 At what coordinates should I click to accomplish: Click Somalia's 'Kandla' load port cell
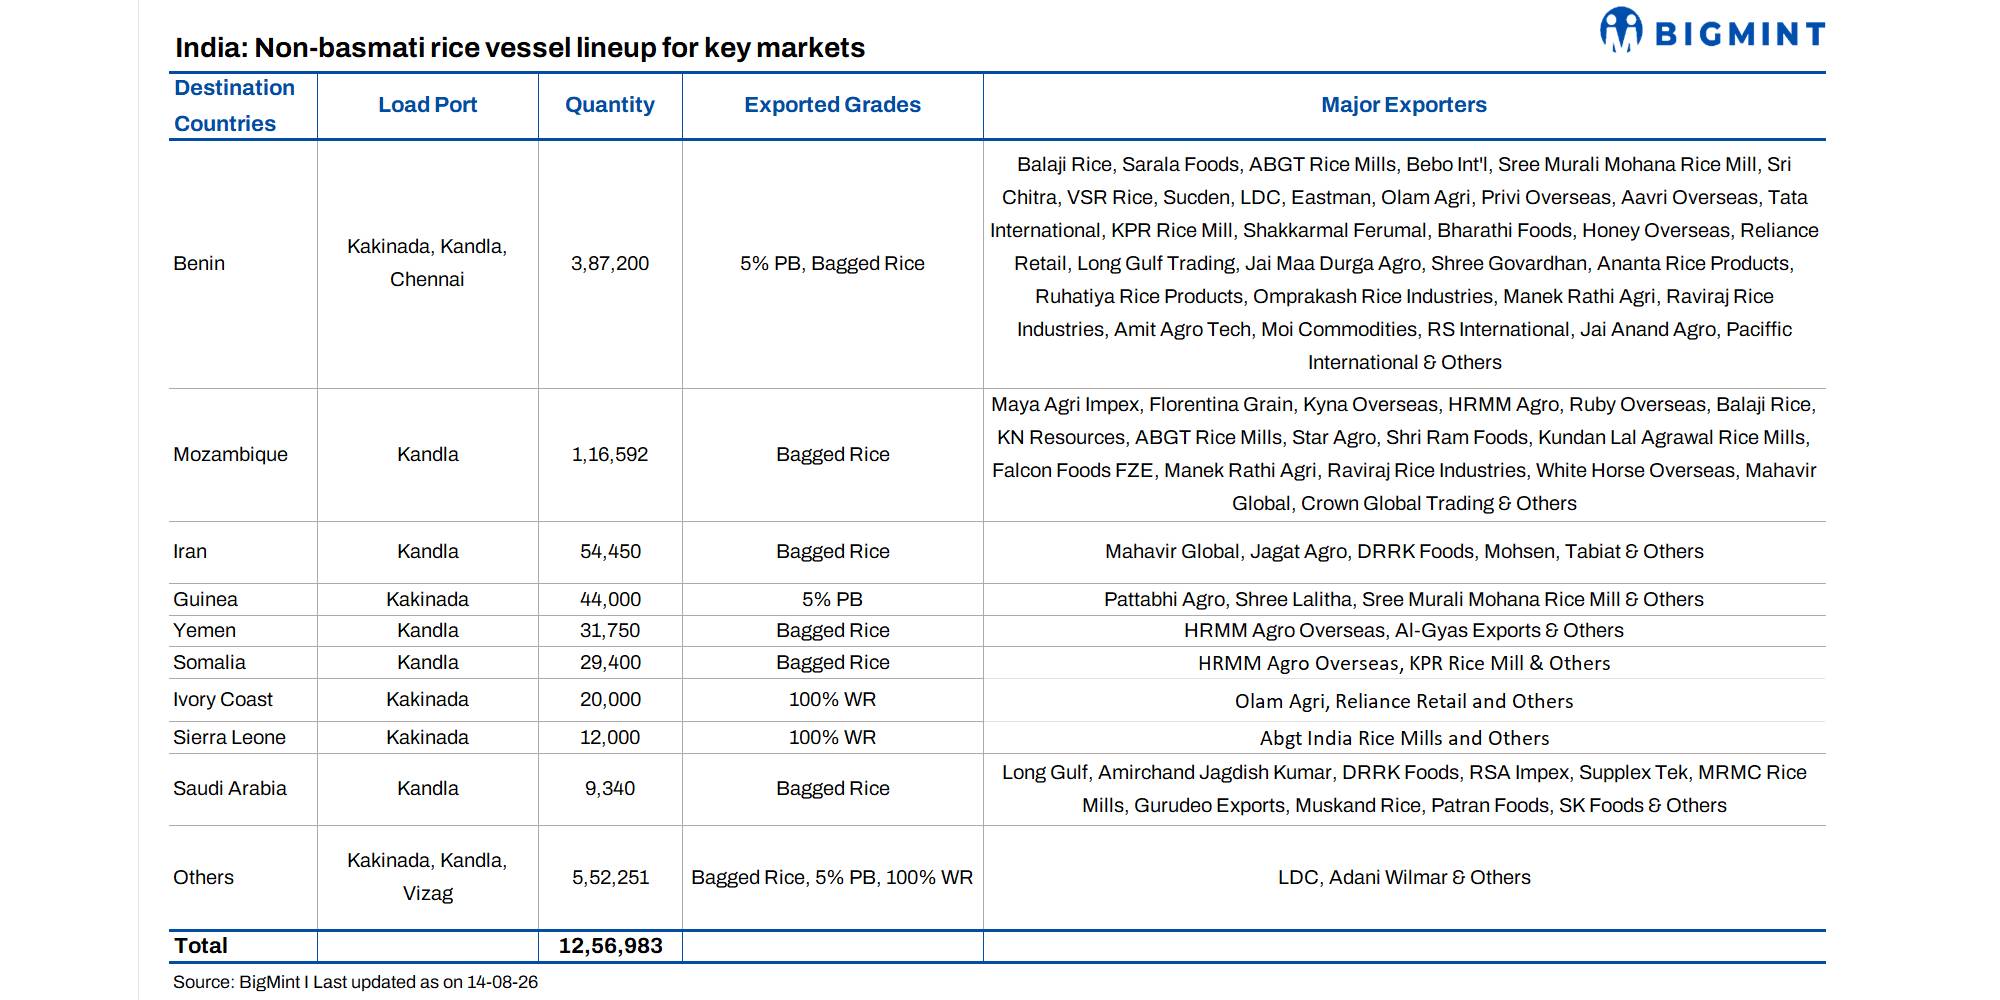(x=427, y=662)
